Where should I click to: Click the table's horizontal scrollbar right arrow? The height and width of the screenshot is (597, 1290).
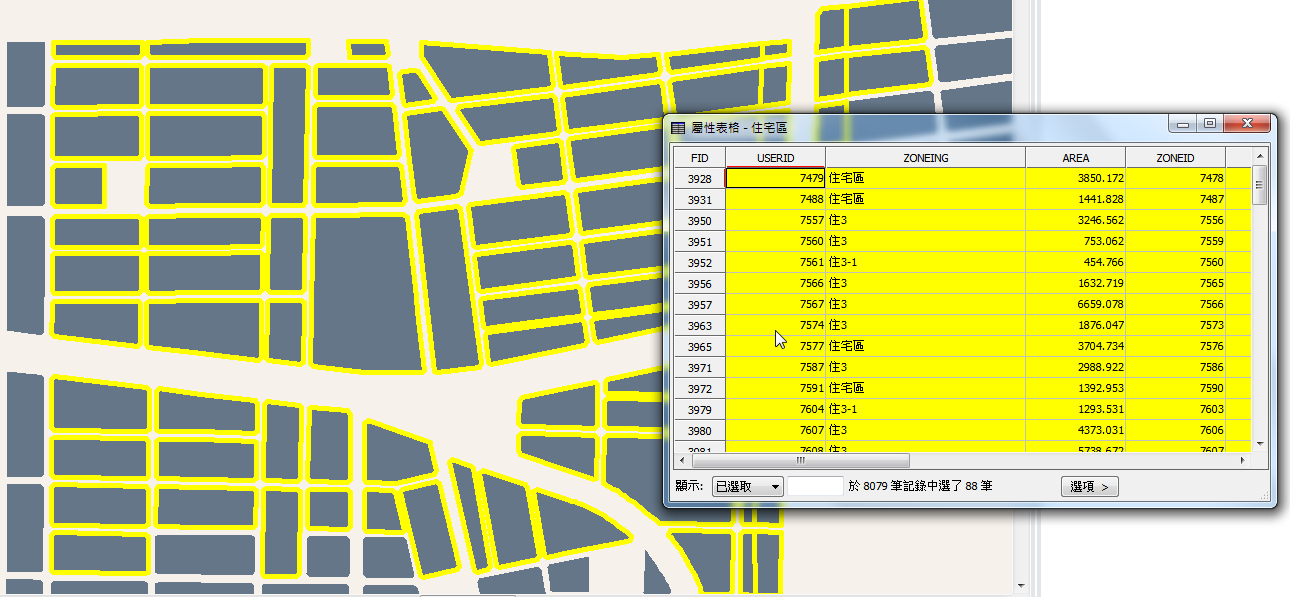click(x=1243, y=461)
